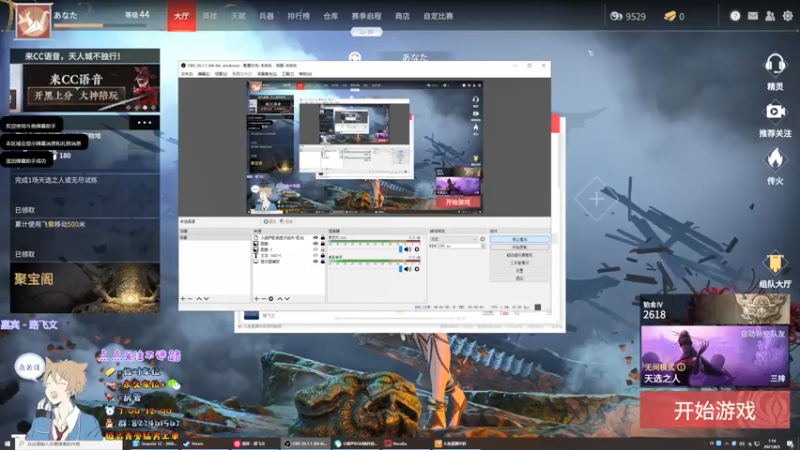Open settings gear of second OBS audio mixer channel

pos(417,269)
